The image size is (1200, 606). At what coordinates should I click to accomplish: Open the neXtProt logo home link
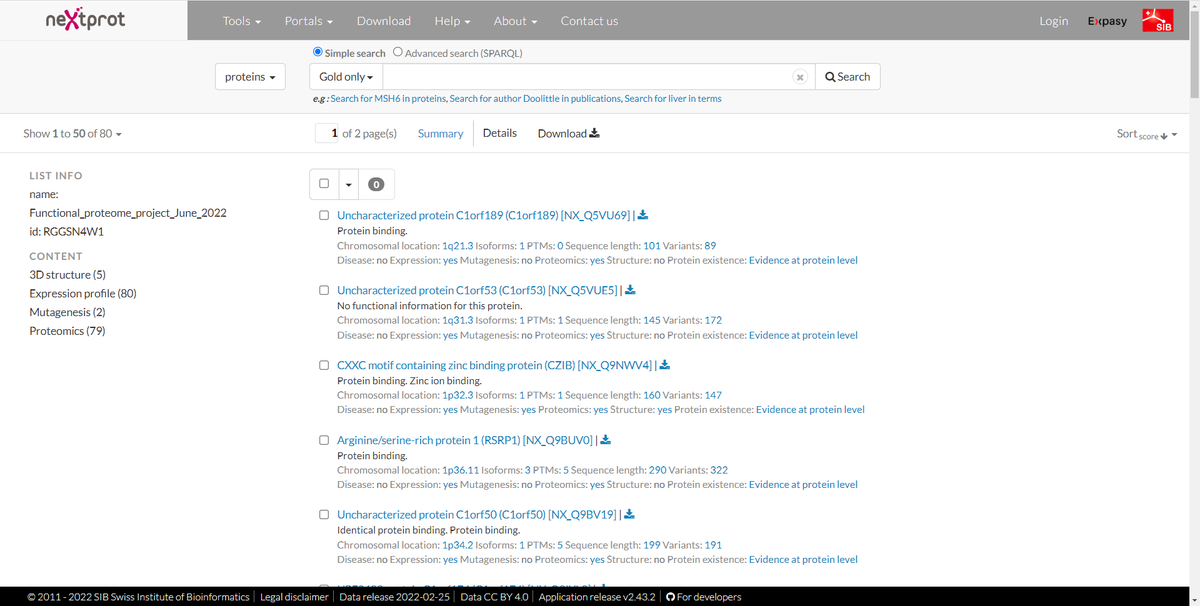[85, 20]
